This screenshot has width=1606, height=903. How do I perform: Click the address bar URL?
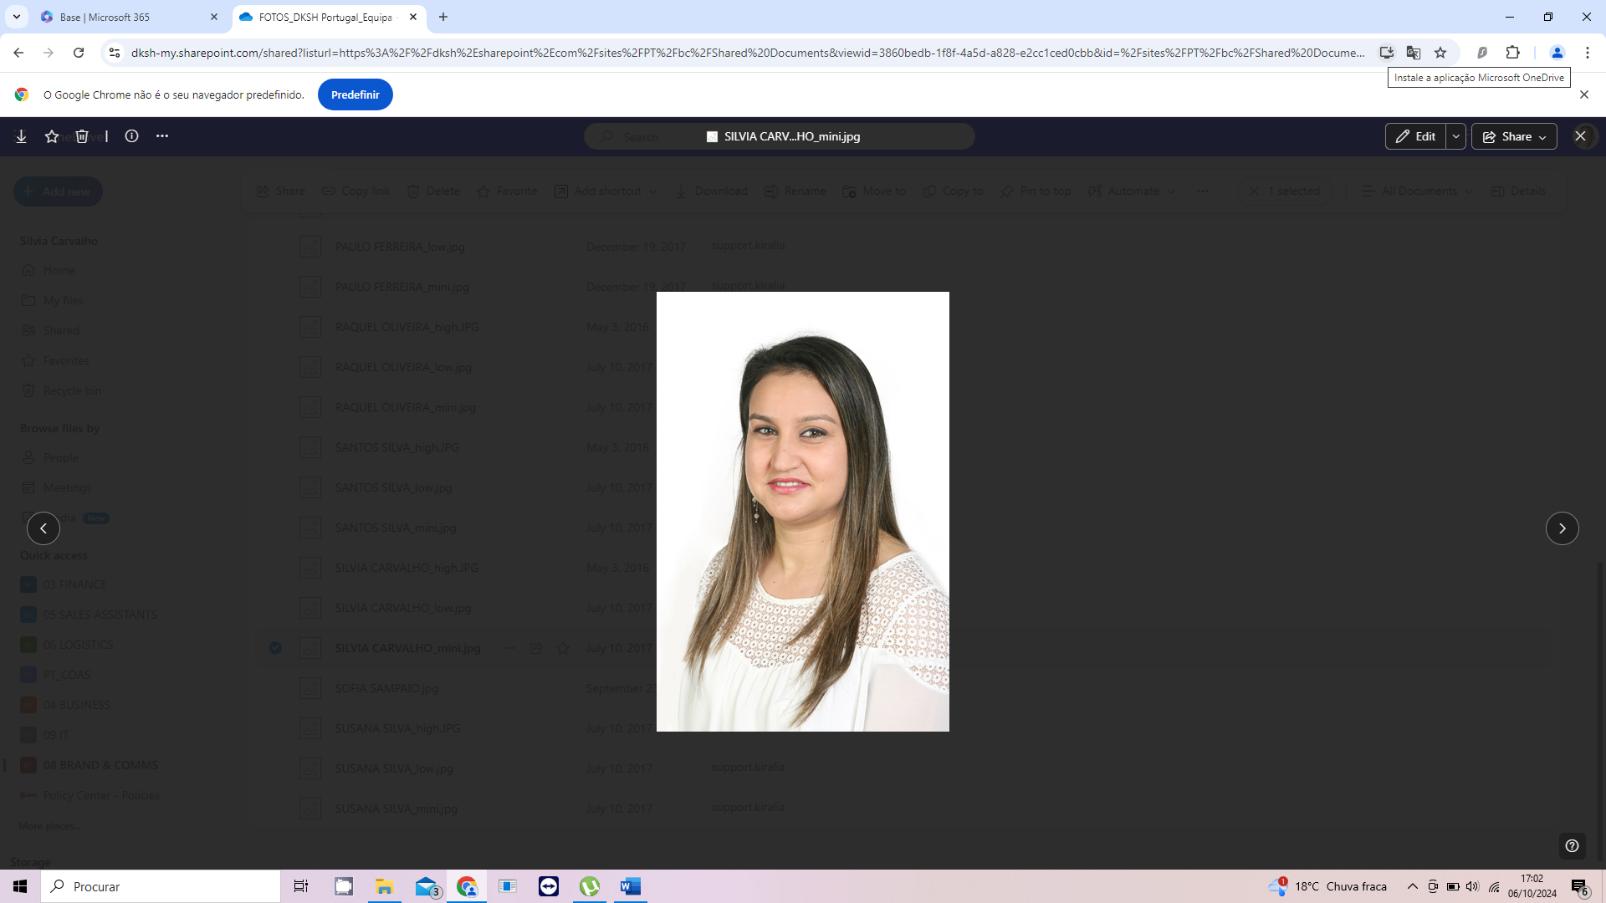click(747, 53)
